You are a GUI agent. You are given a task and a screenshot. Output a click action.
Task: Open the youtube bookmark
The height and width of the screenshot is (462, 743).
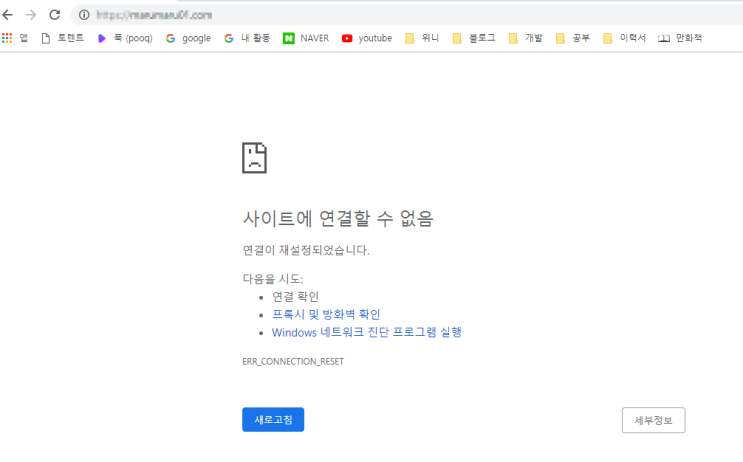click(x=367, y=38)
